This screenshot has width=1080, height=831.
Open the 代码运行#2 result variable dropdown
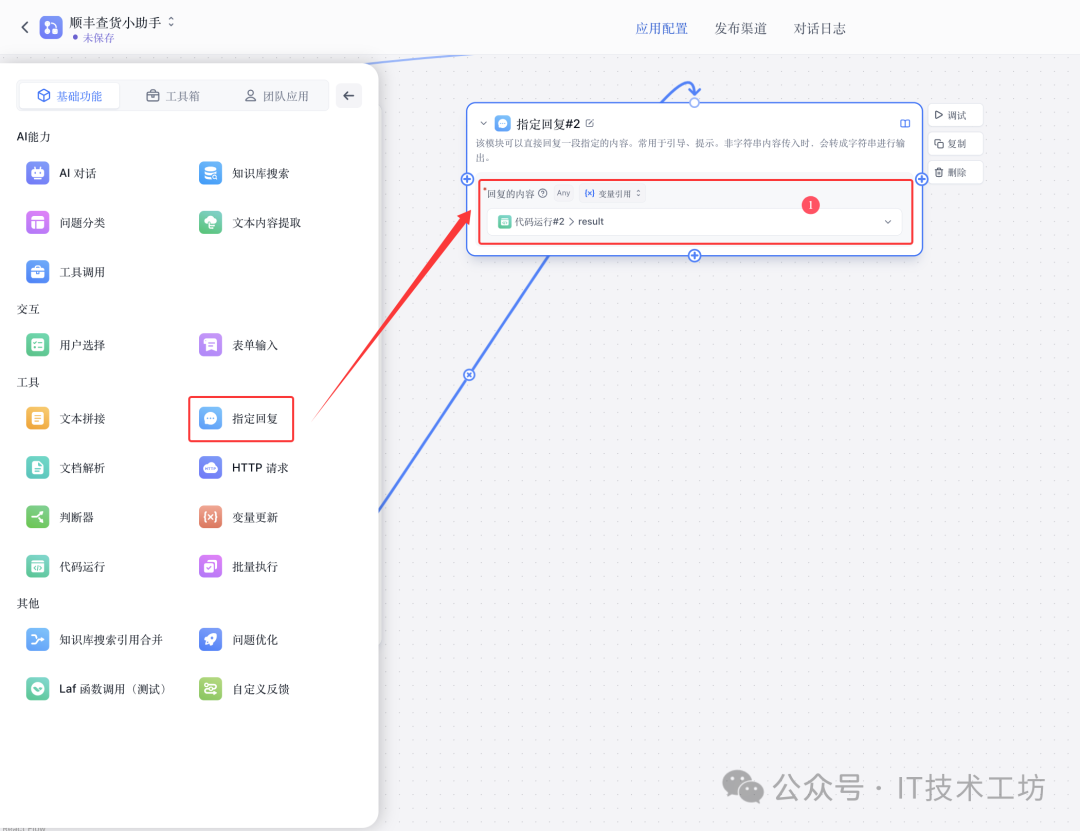pos(694,222)
